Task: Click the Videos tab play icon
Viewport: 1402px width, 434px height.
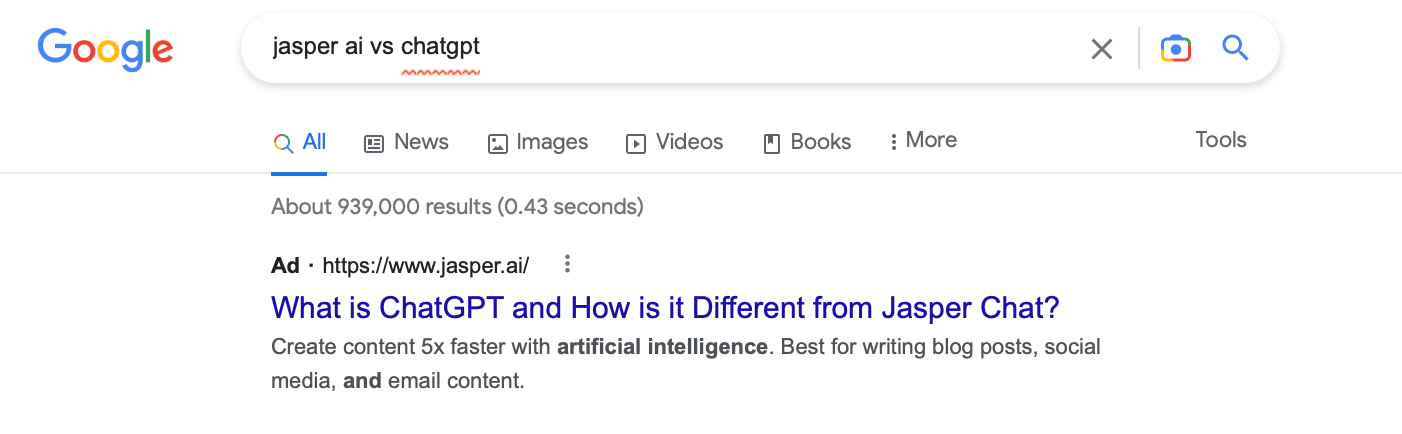Action: (x=636, y=143)
